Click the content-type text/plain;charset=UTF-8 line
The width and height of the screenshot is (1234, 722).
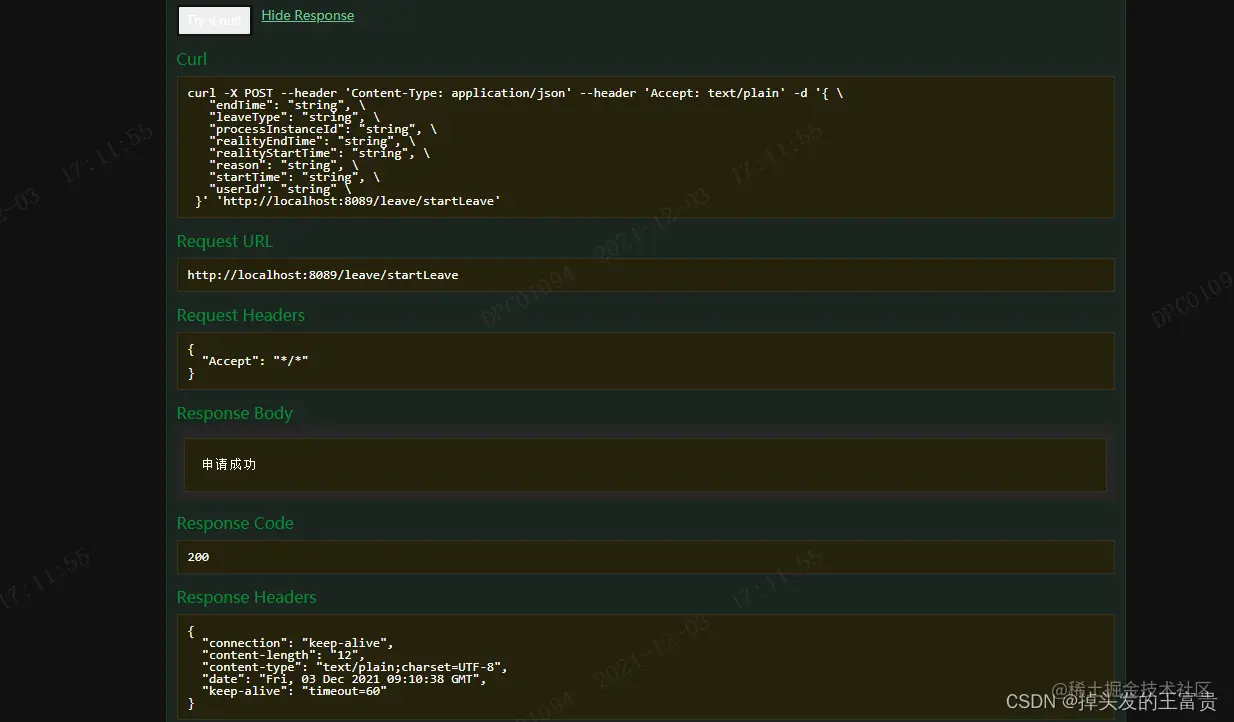click(x=354, y=667)
